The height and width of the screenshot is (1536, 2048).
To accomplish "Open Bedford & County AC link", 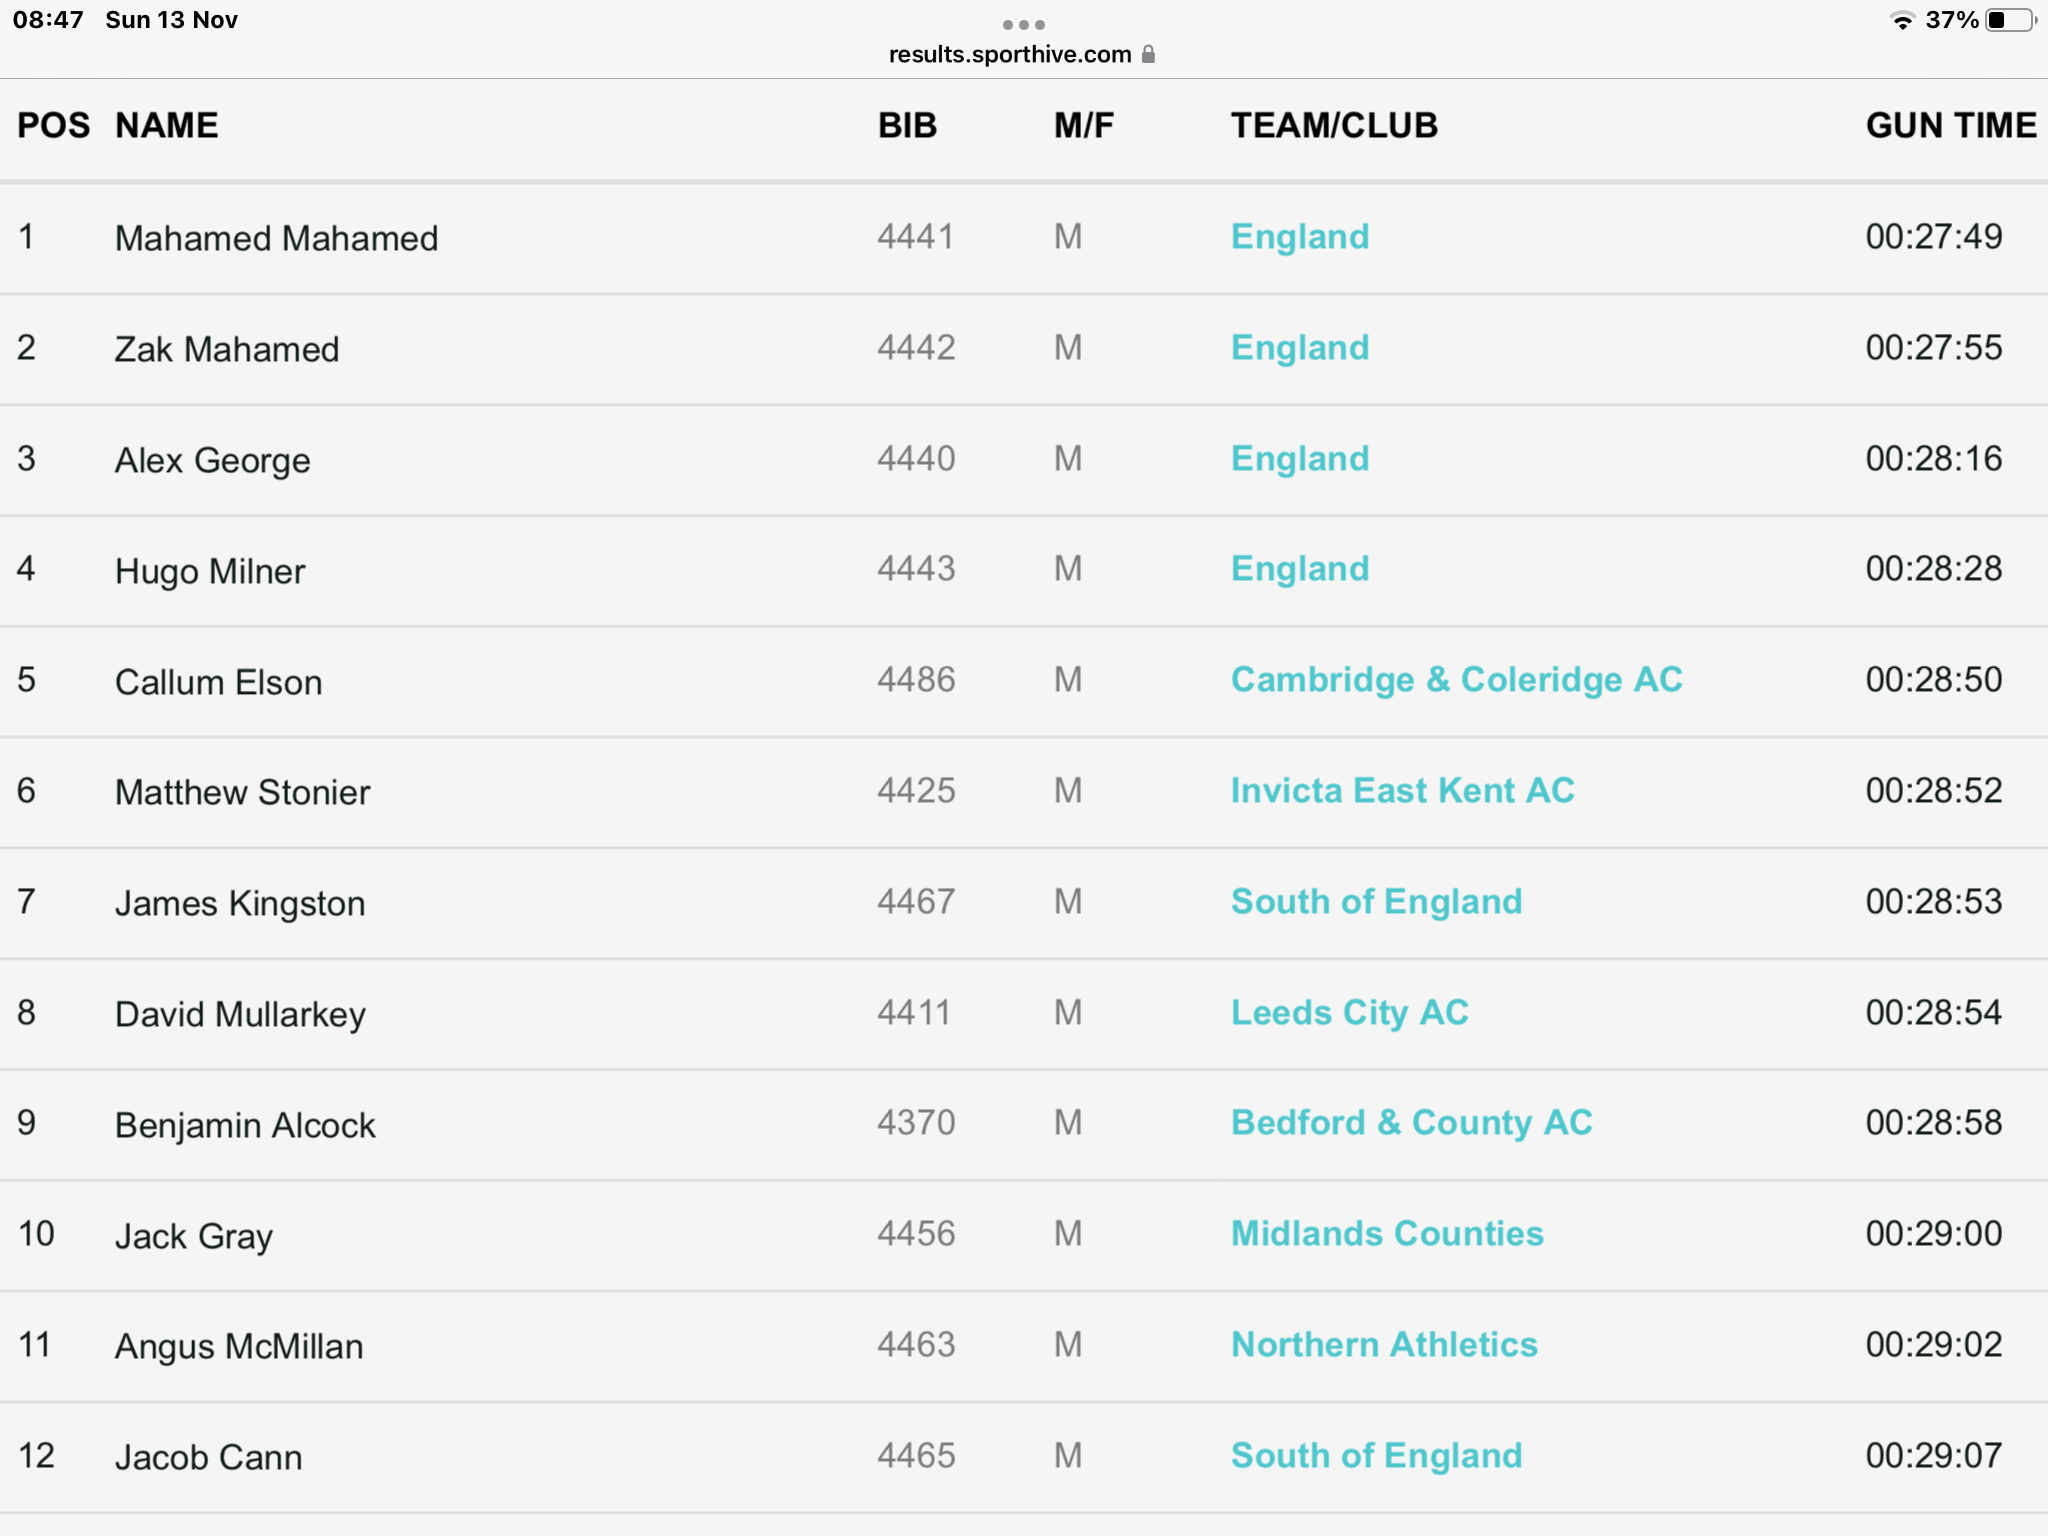I will (x=1411, y=1123).
